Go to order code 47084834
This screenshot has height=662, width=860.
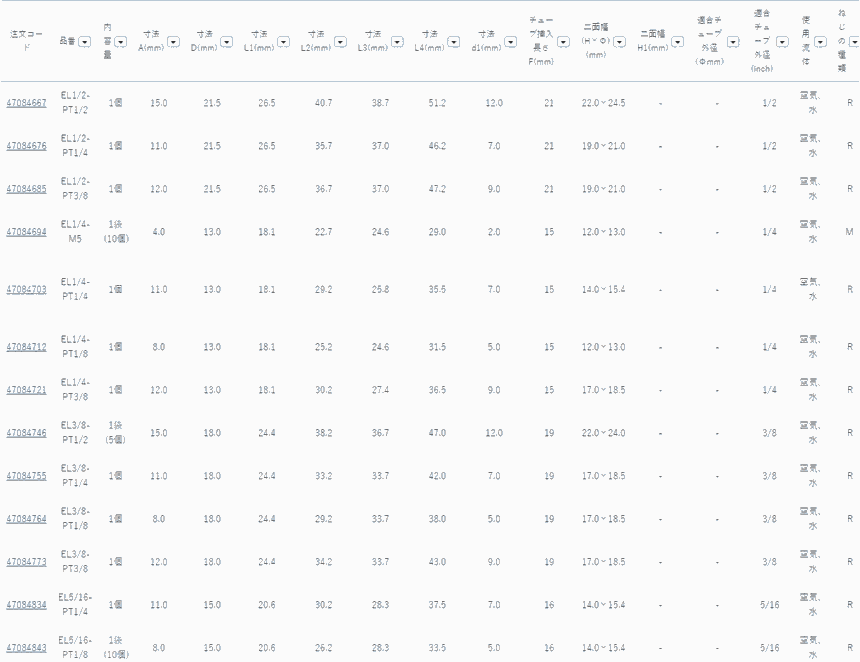(26, 605)
